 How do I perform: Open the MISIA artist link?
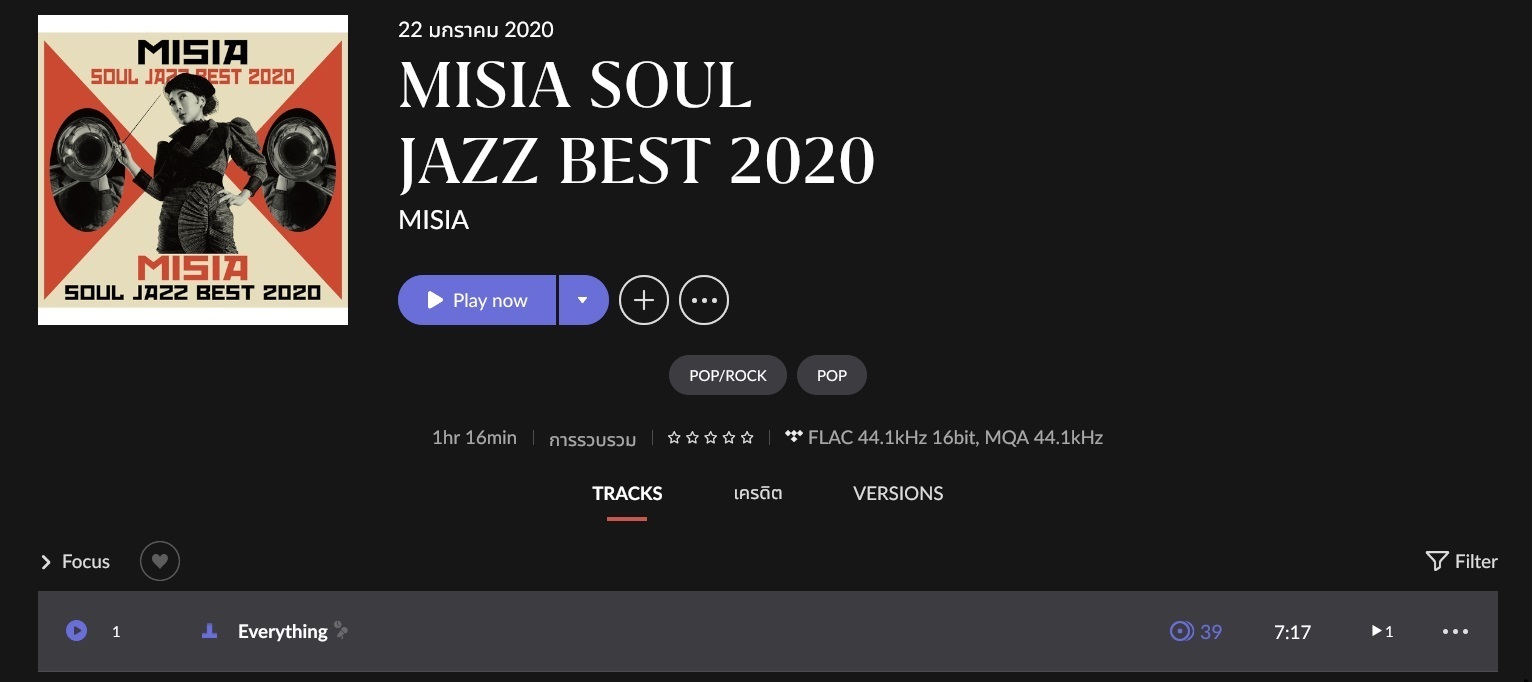click(434, 220)
